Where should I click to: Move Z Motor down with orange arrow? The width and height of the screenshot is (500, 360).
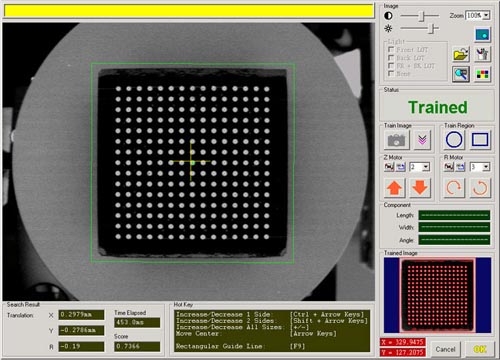tap(420, 188)
